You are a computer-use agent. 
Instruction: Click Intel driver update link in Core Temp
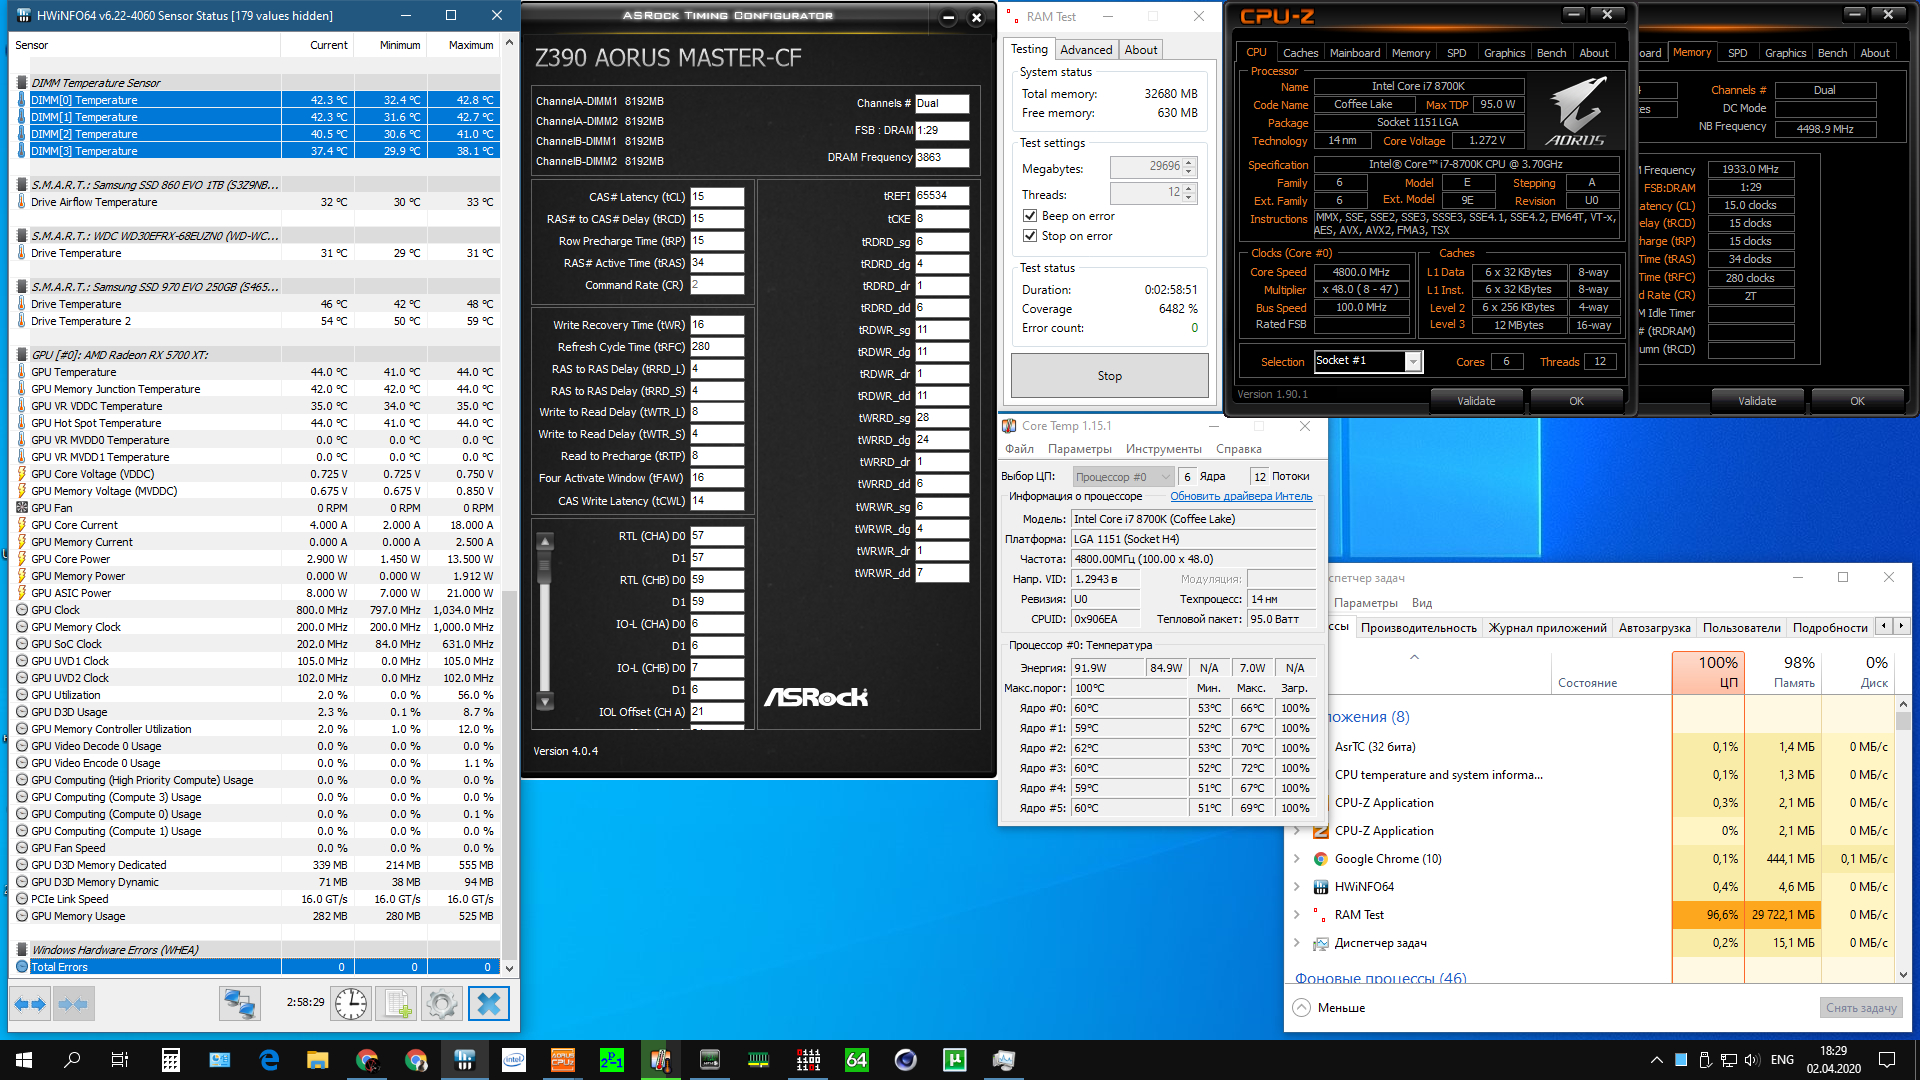click(1241, 497)
